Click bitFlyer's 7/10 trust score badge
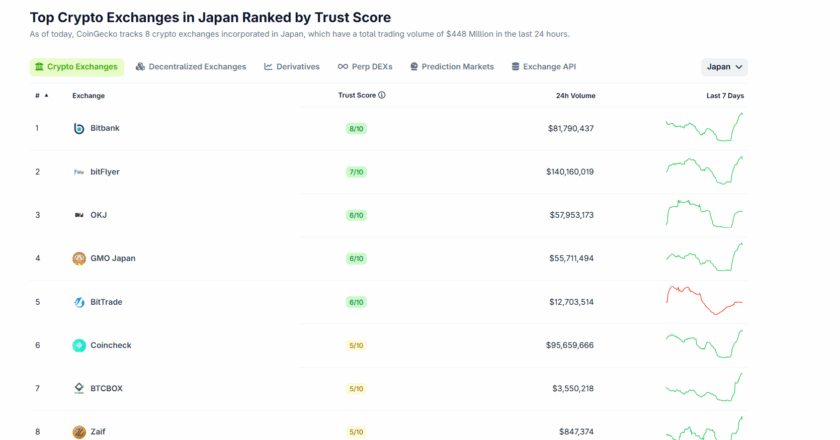840x440 pixels. [356, 172]
